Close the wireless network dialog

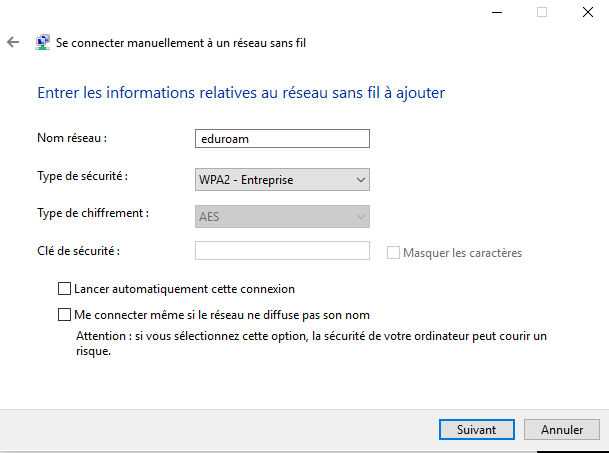588,12
